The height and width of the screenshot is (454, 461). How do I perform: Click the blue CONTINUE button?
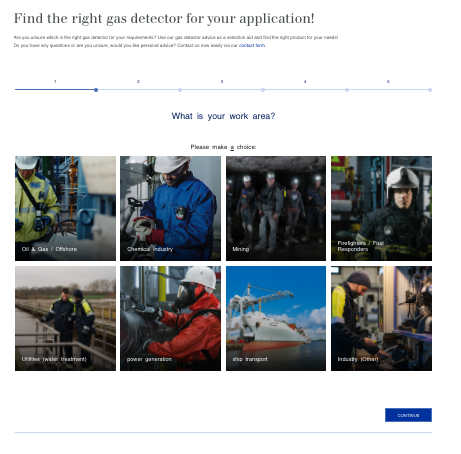[408, 415]
